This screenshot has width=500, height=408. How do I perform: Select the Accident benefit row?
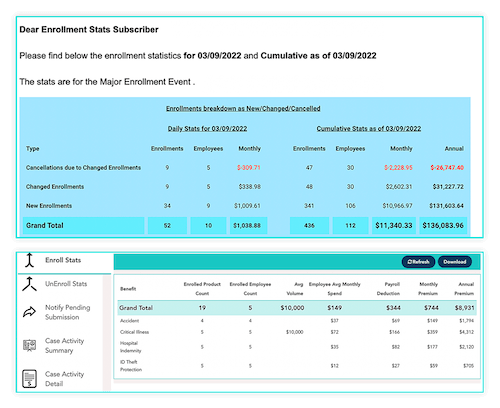point(297,321)
